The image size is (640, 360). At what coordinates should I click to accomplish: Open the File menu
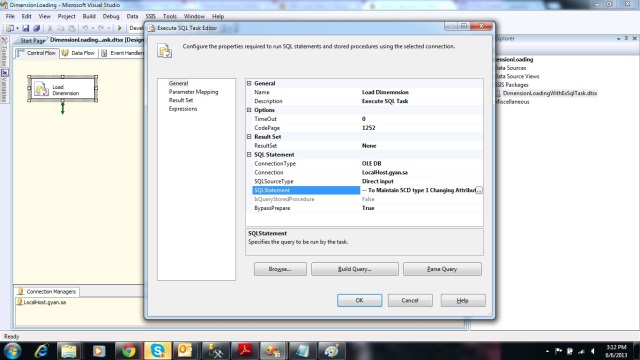(10, 16)
